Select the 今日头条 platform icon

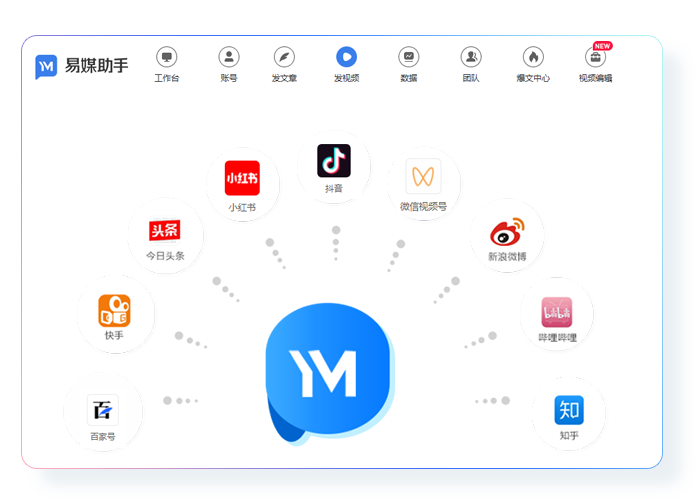point(164,231)
